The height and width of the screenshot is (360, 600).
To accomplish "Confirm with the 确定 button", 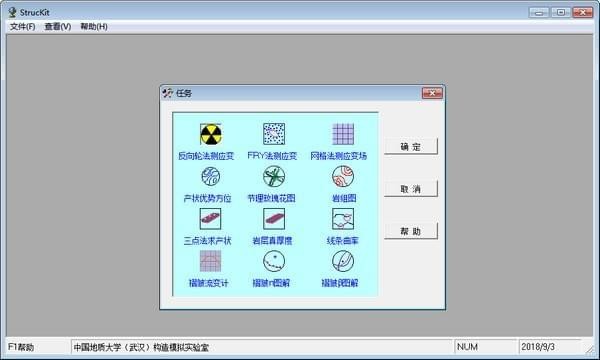I will pos(411,147).
